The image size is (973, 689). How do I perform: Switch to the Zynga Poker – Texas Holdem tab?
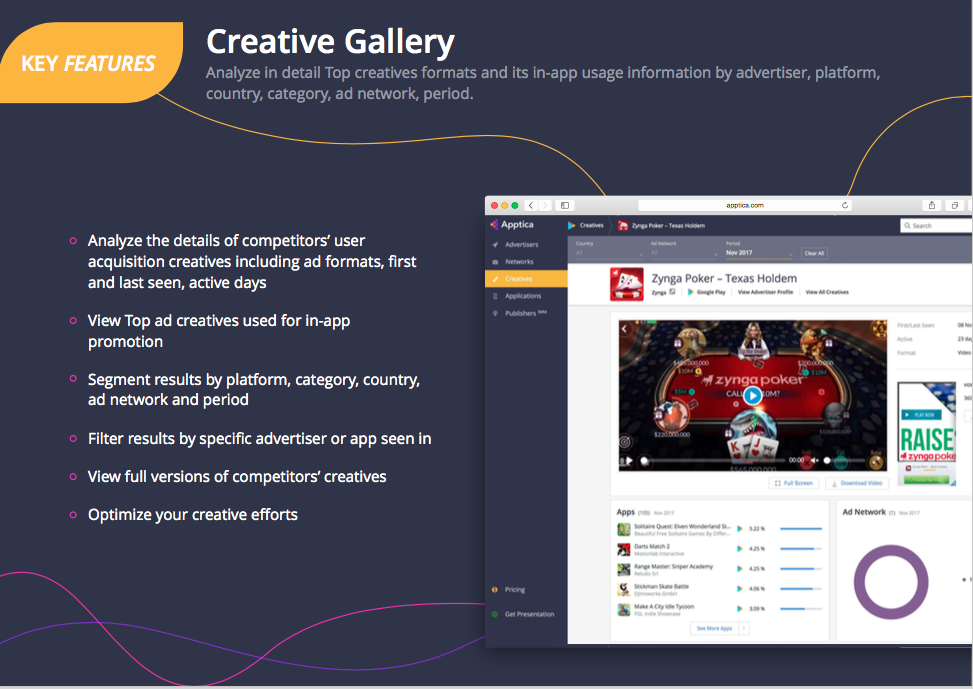666,225
